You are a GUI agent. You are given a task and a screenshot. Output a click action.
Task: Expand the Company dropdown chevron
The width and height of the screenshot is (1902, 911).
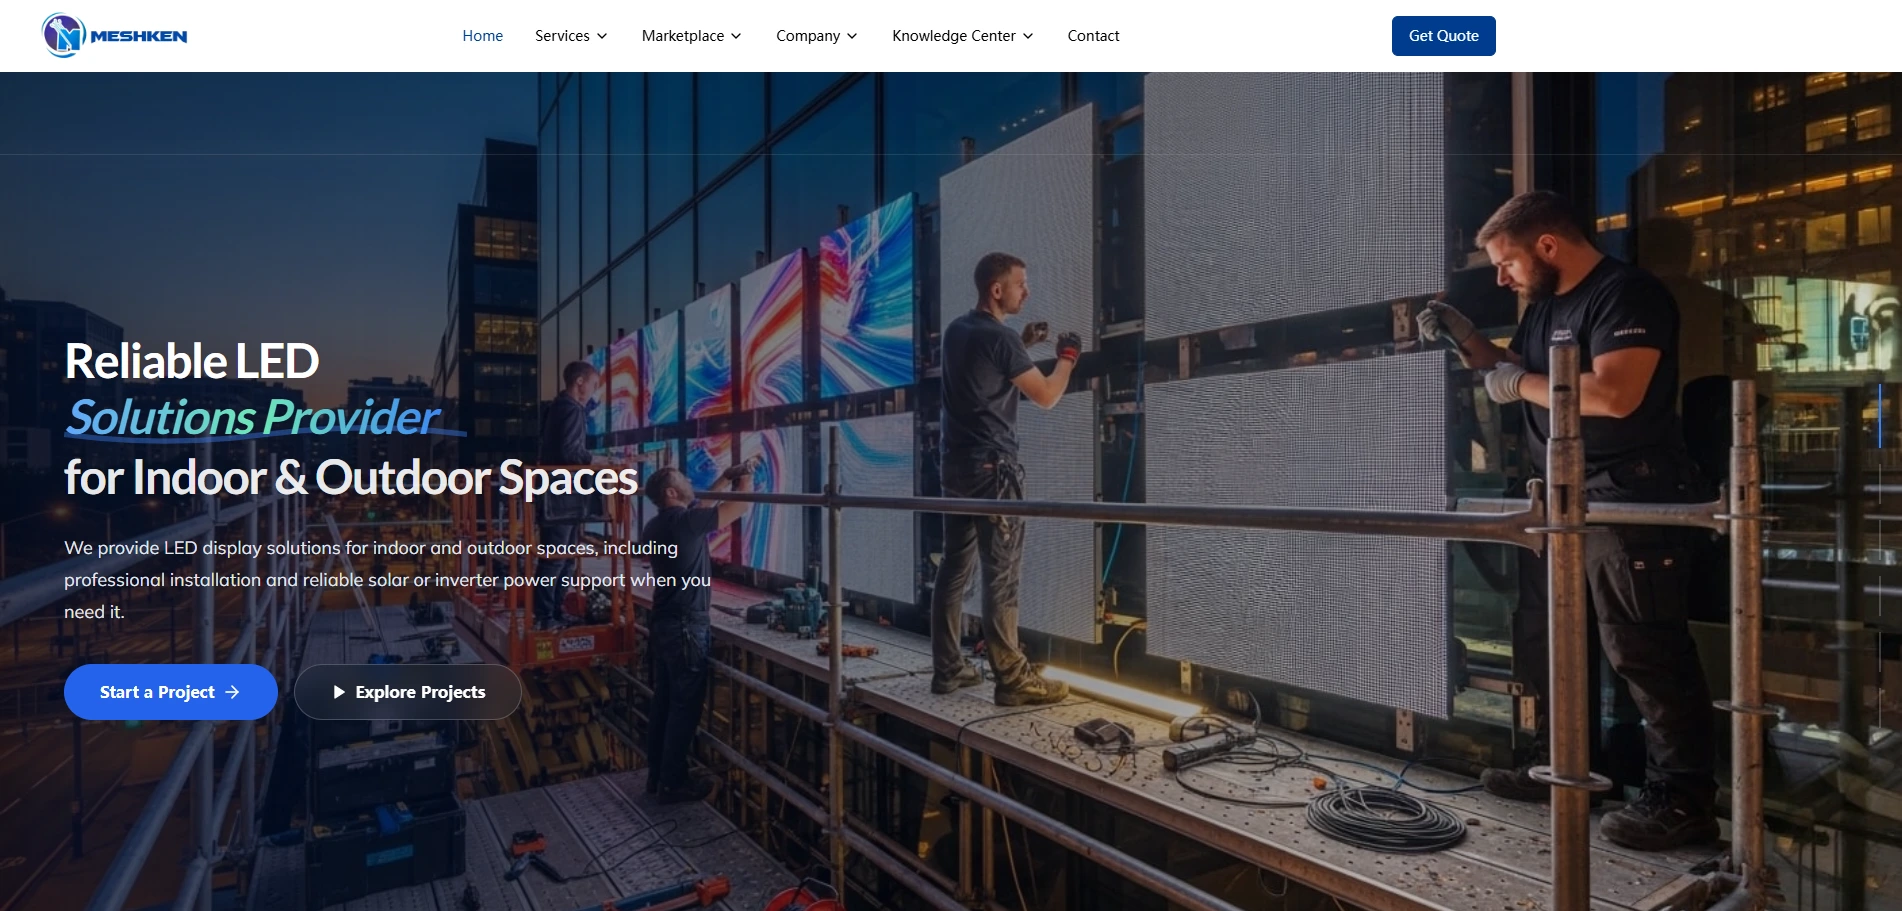click(x=852, y=36)
